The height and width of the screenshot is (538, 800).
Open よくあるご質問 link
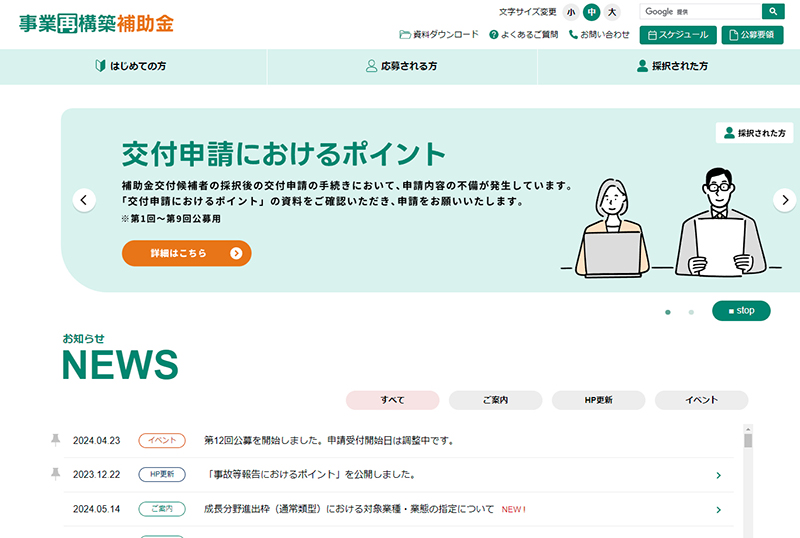click(523, 35)
